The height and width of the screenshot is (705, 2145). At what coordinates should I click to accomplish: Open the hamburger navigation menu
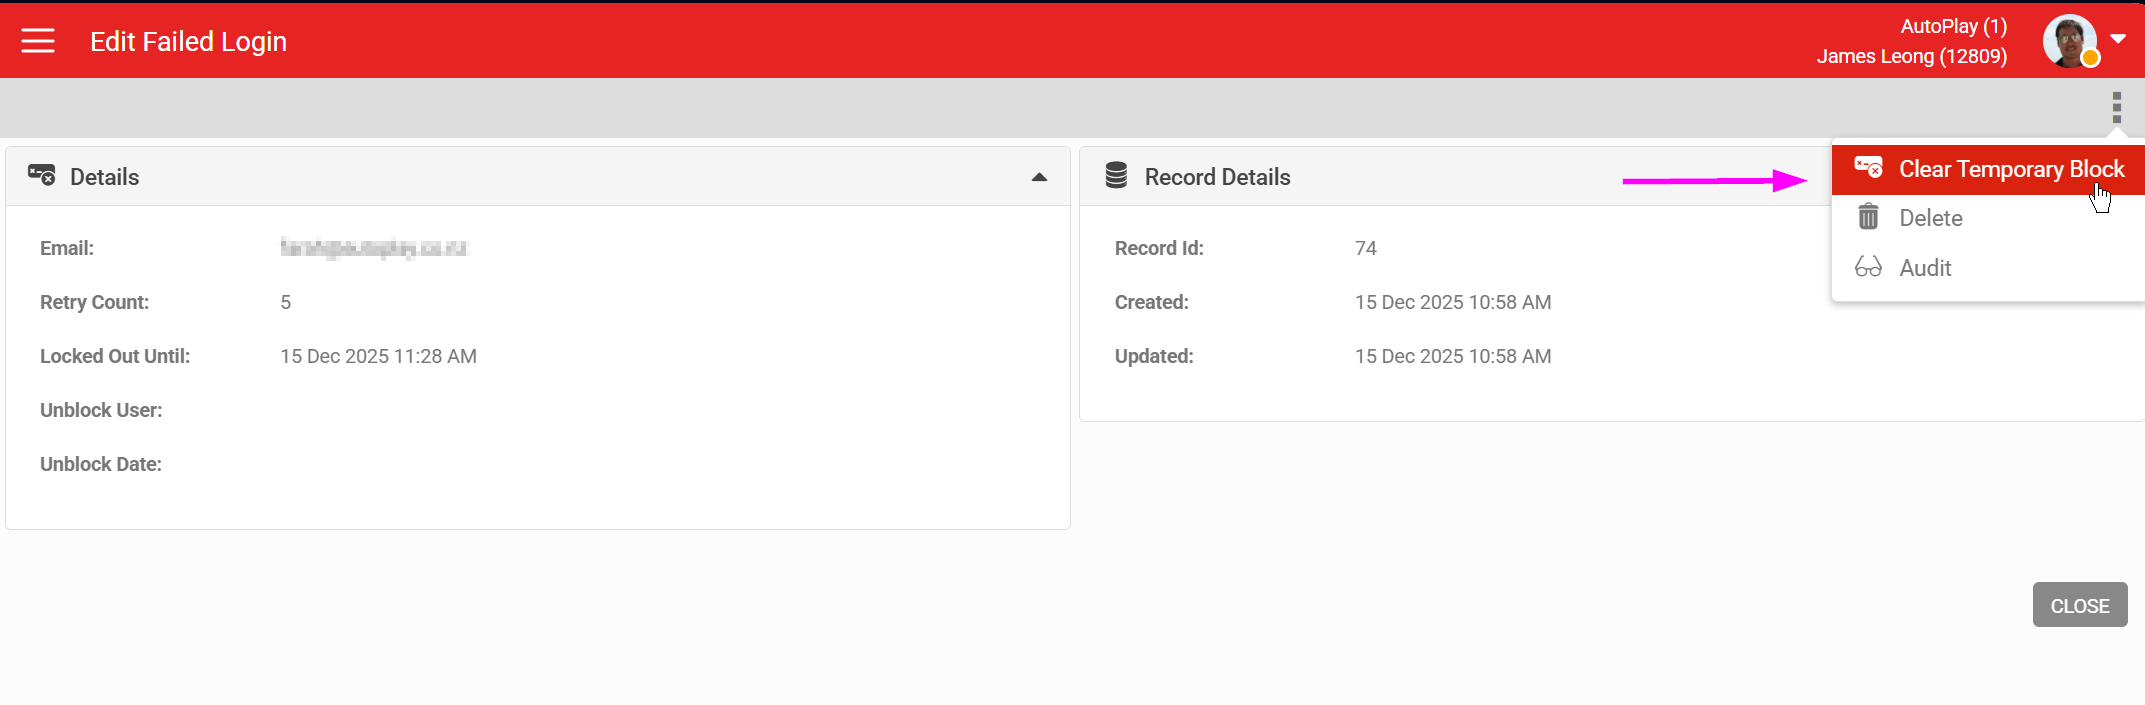38,41
